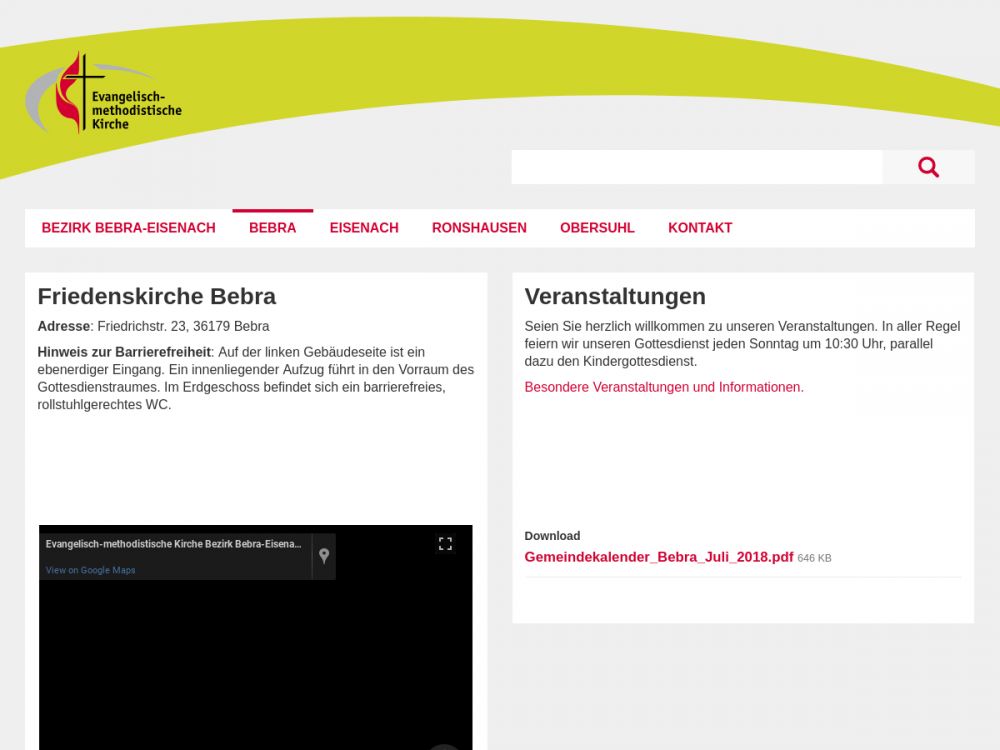1000x750 pixels.
Task: Click the 646 KB file size label
Action: coord(814,558)
